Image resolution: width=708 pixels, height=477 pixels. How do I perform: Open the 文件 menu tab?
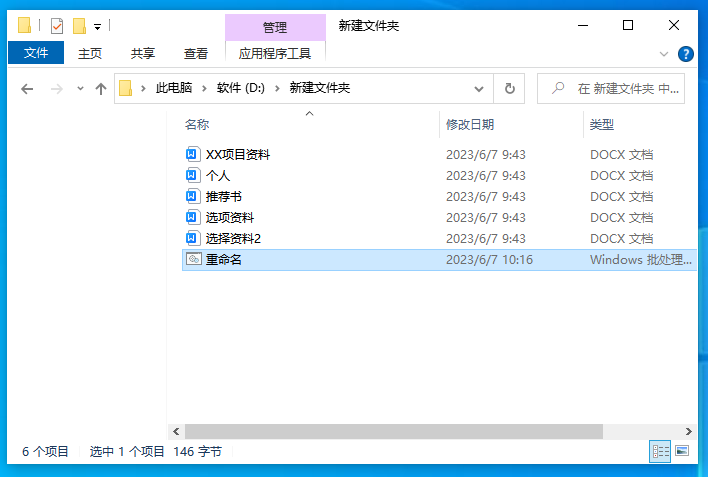(x=36, y=53)
